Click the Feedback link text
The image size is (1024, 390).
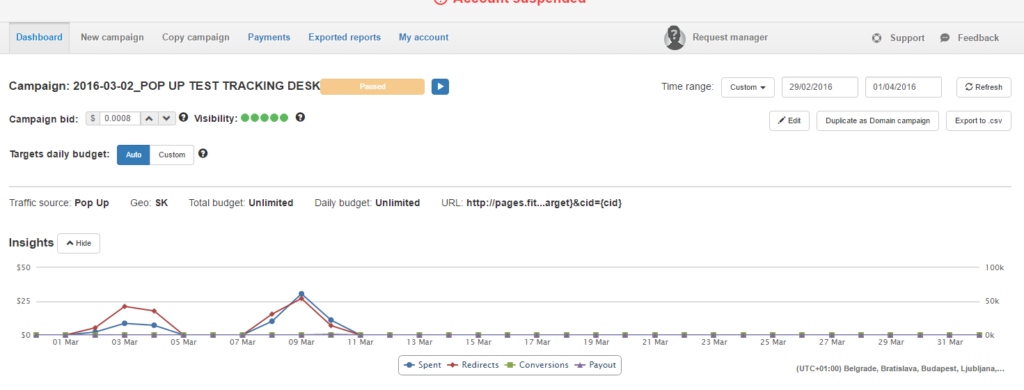[x=978, y=38]
